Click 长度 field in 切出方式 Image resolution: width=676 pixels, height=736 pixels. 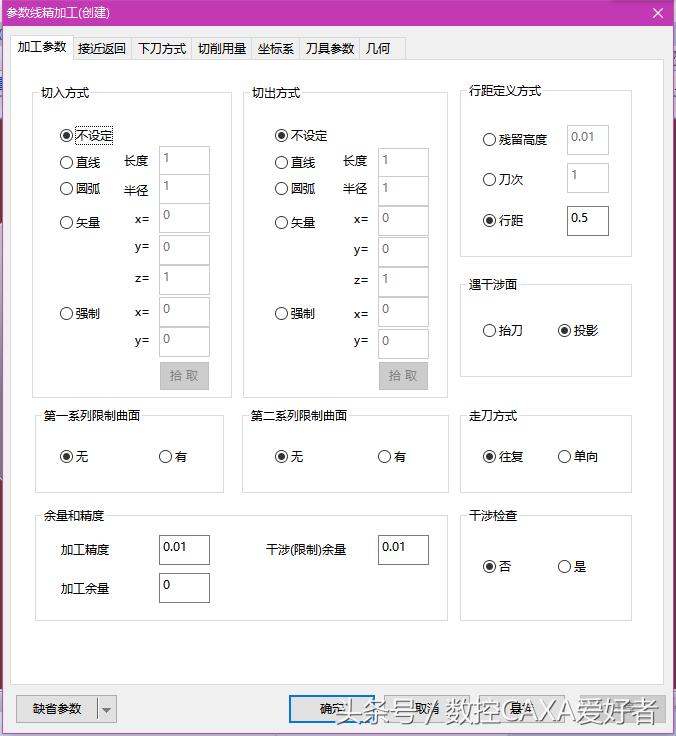coord(403,162)
